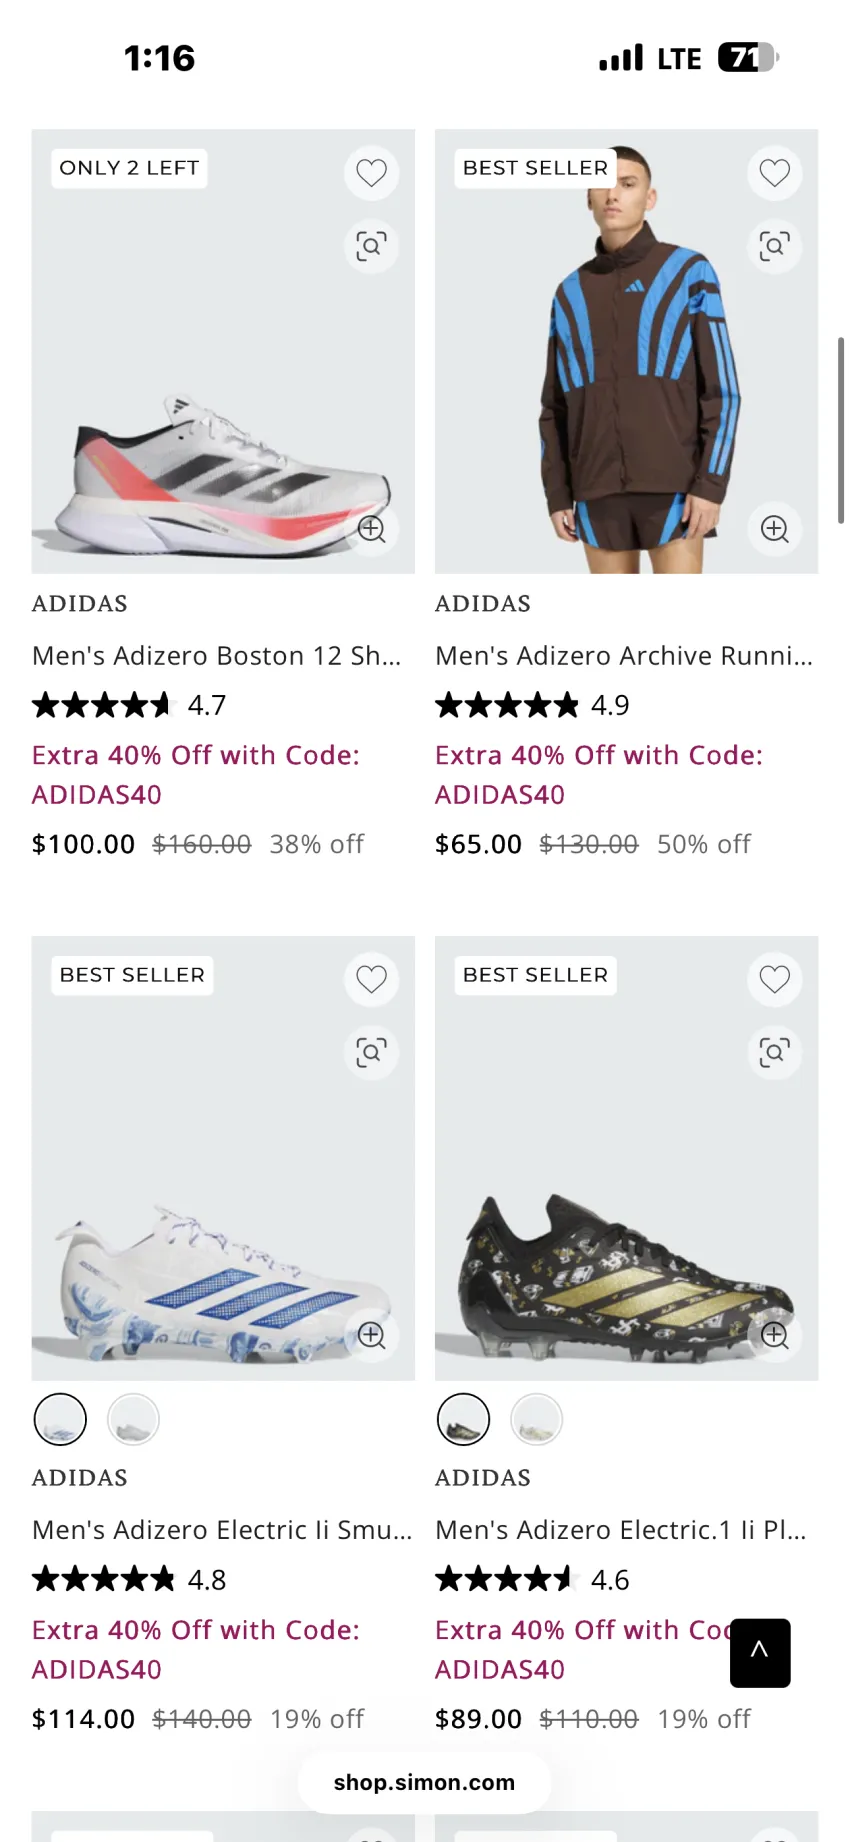The height and width of the screenshot is (1842, 850).
Task: Zoom into white-blue Electric cleat image
Action: click(372, 1335)
